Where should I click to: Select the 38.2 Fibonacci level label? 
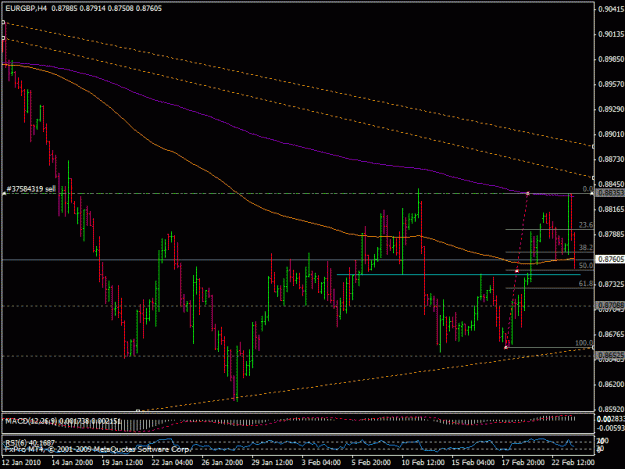586,247
